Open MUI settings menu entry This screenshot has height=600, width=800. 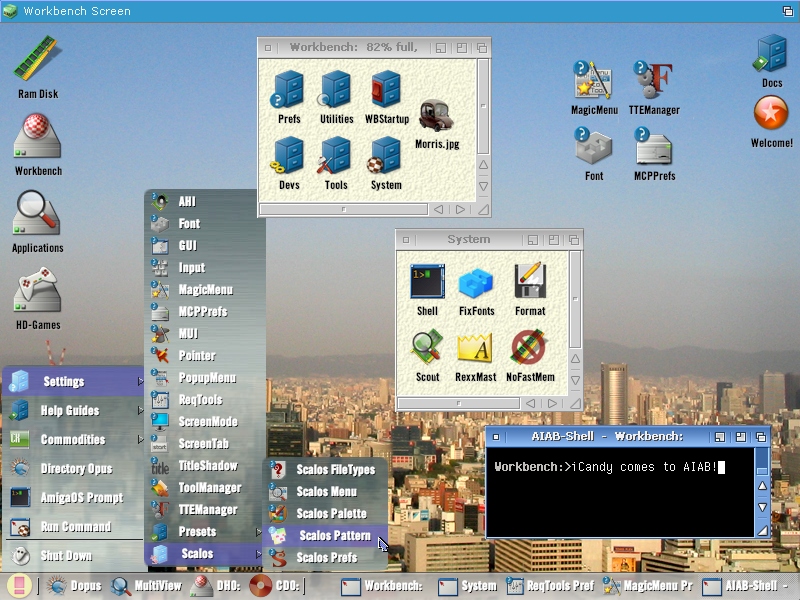pyautogui.click(x=204, y=334)
